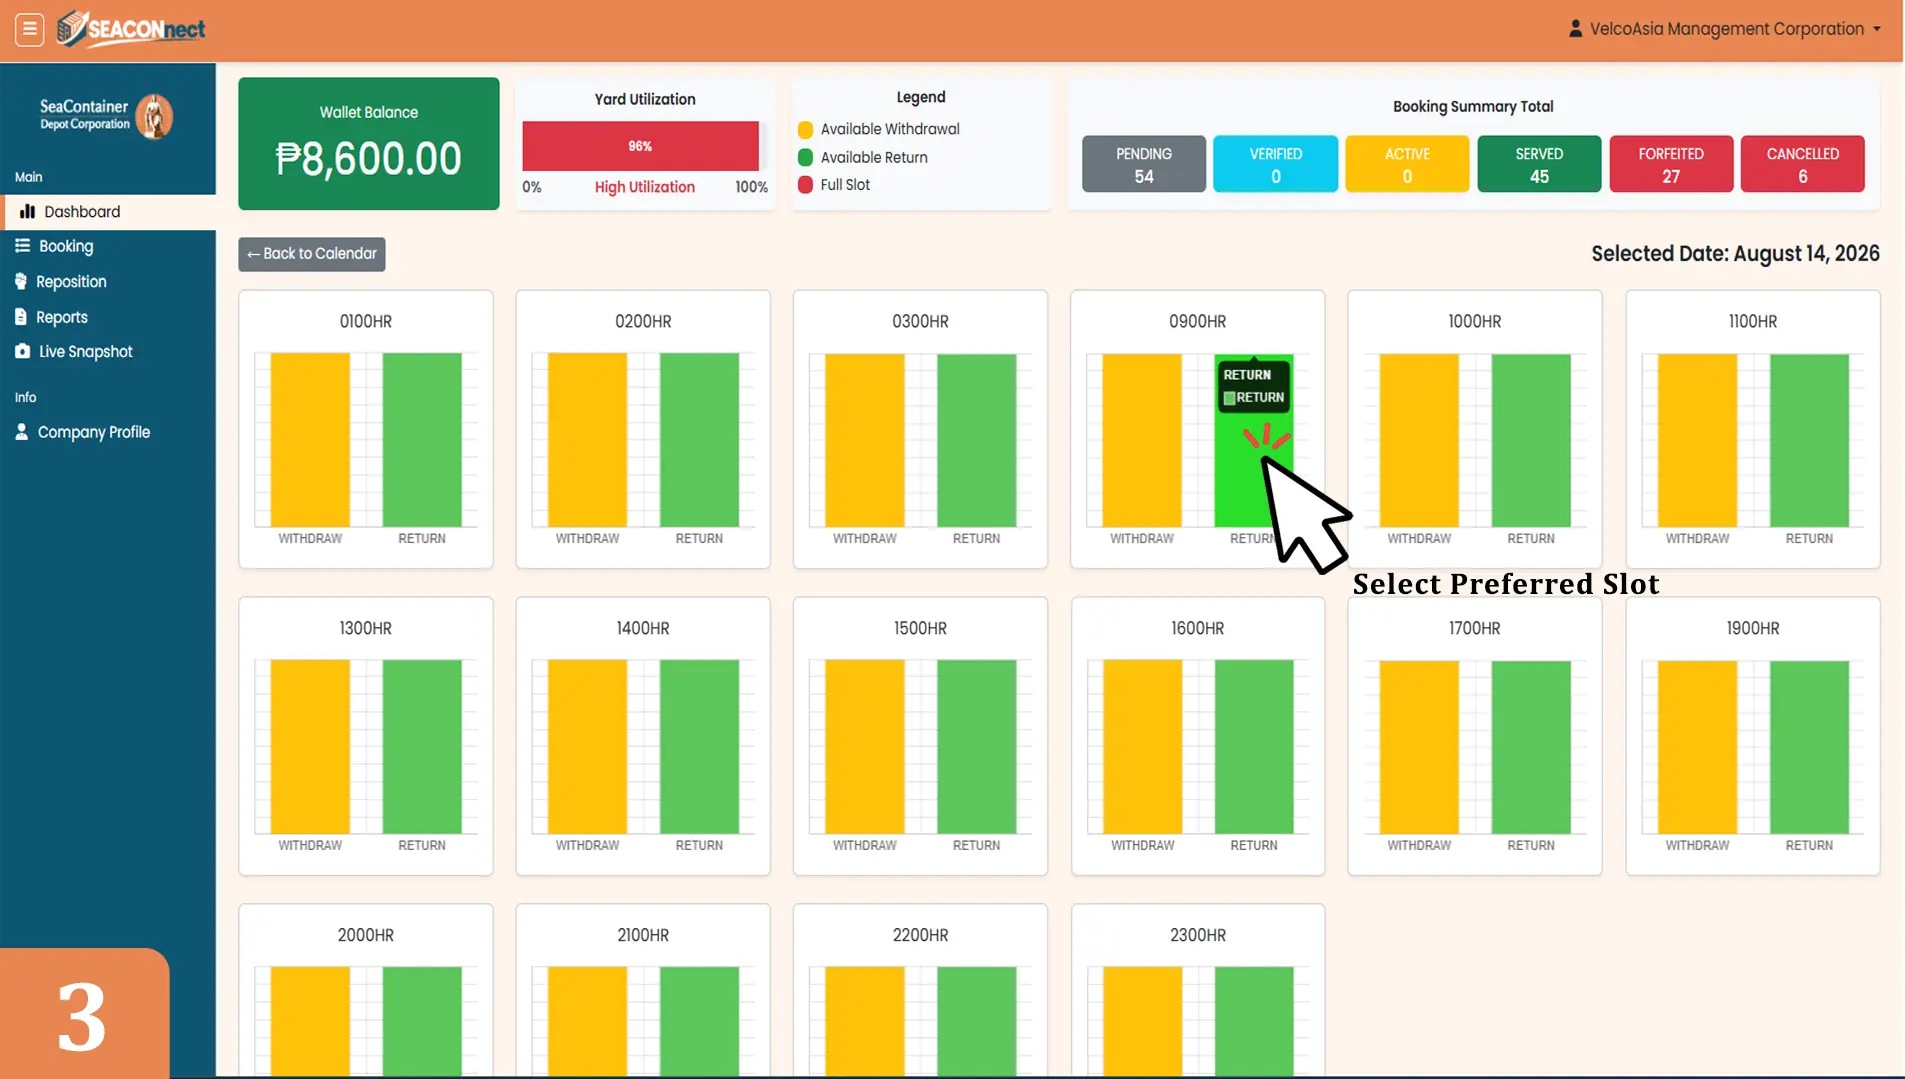Image resolution: width=1905 pixels, height=1079 pixels.
Task: Click the VERIFIED 0 summary card
Action: tap(1276, 164)
